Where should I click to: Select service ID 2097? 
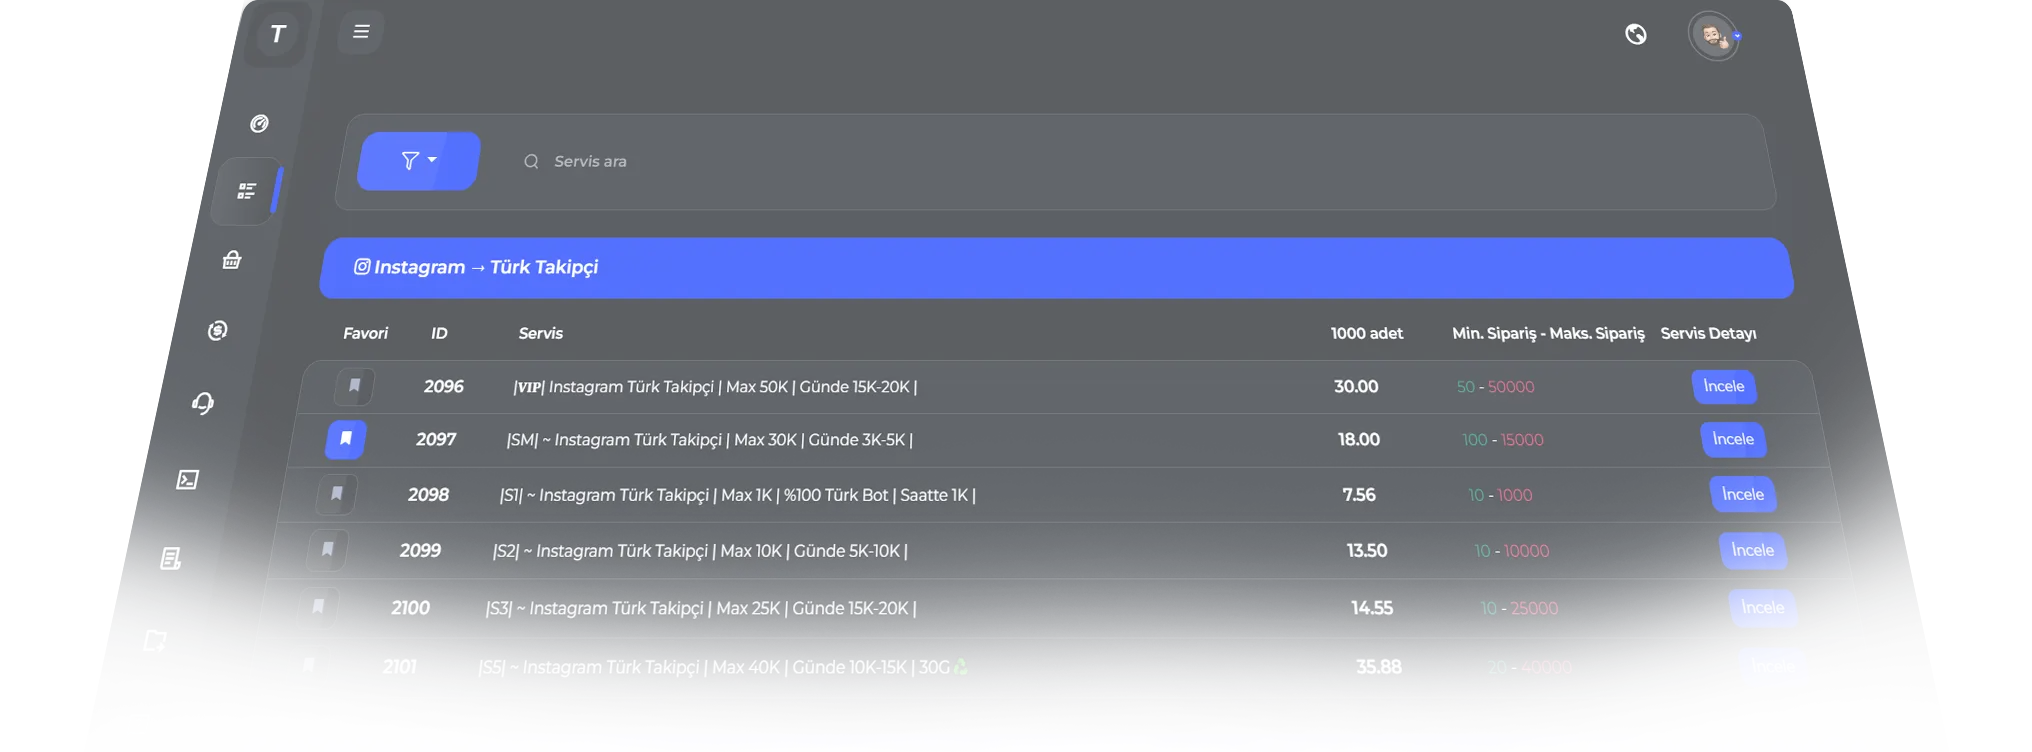click(x=436, y=440)
